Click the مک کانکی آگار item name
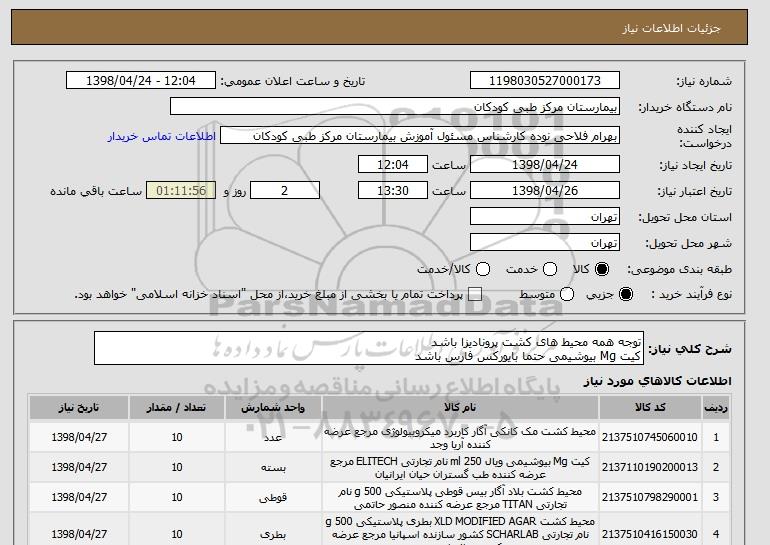 460,438
